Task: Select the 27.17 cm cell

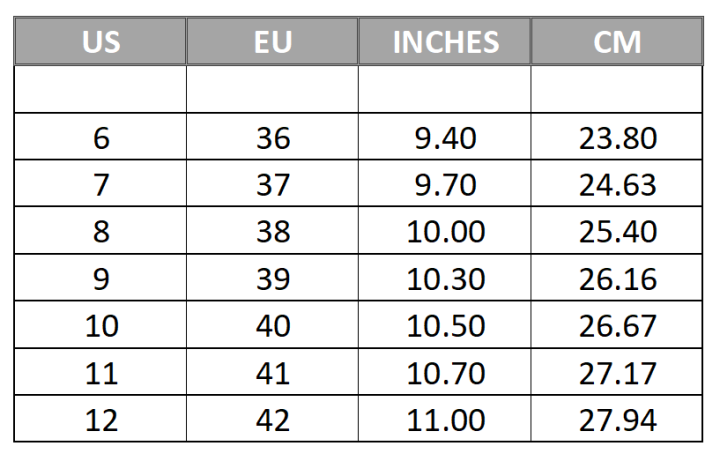Action: (617, 372)
